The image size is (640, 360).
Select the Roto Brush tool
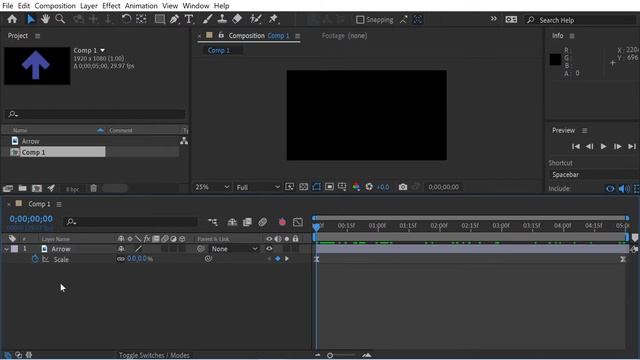click(x=256, y=19)
